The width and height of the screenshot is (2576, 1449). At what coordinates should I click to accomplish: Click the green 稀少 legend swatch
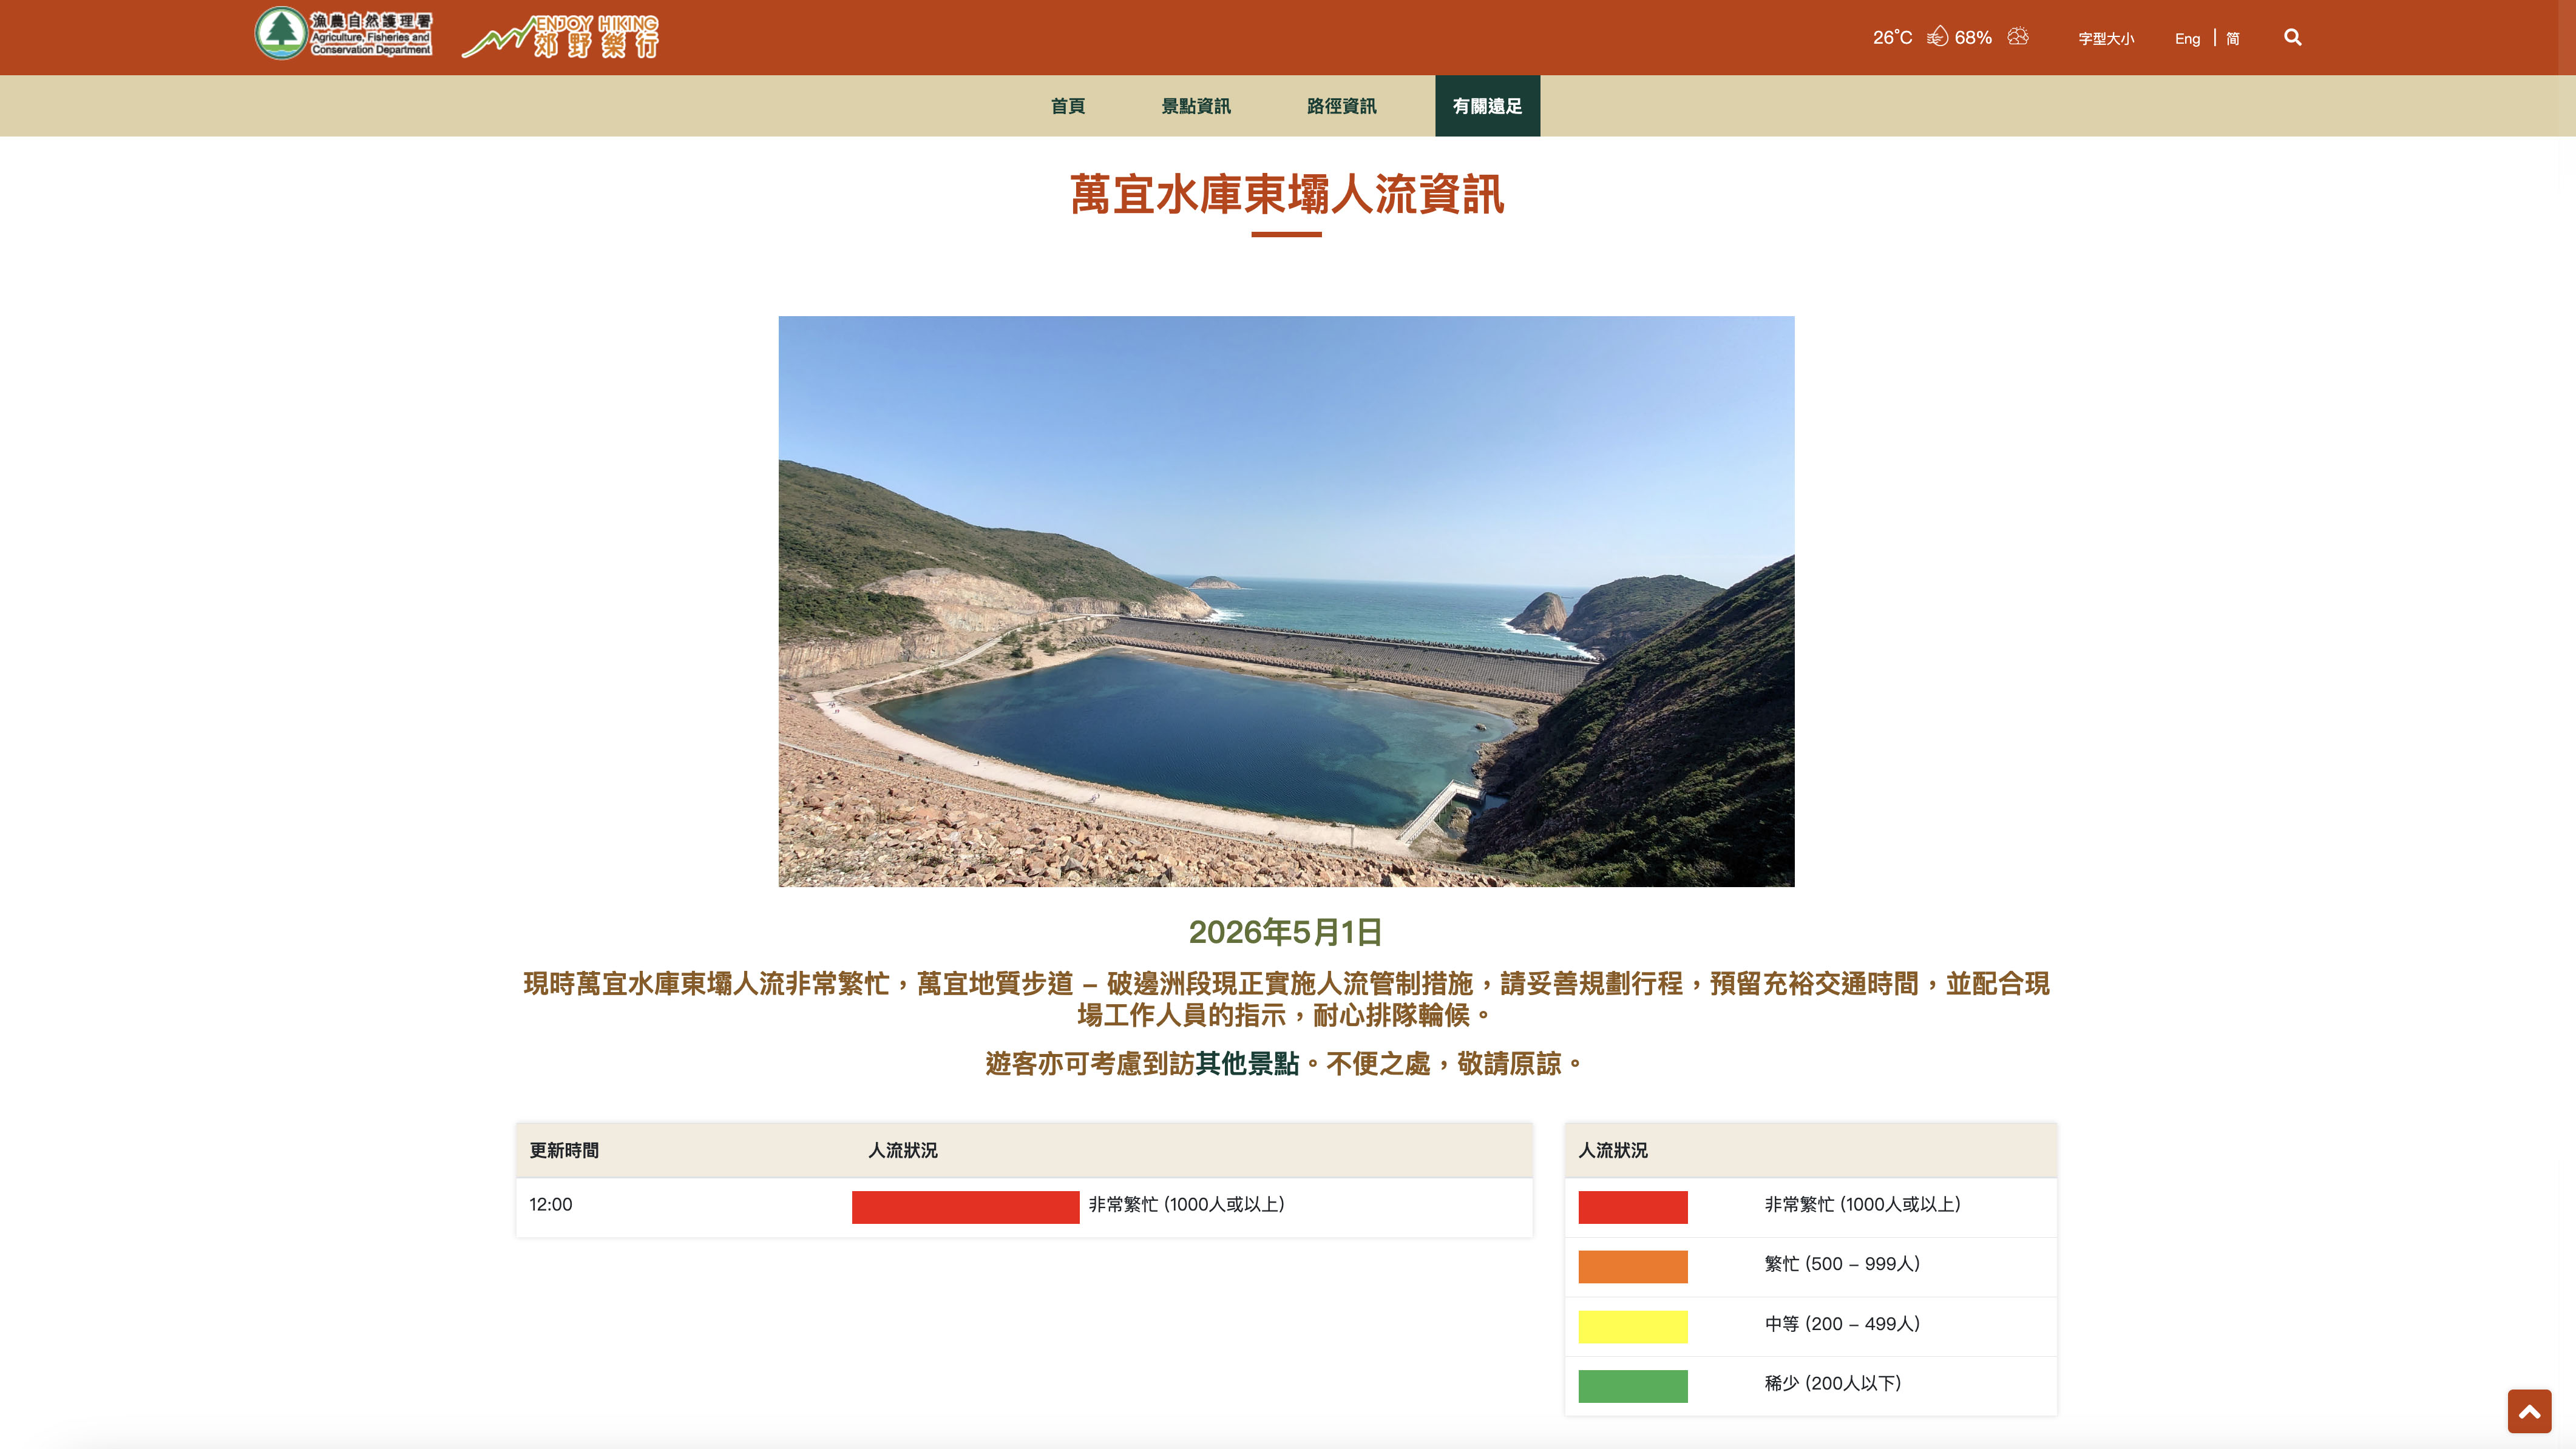click(x=1633, y=1386)
